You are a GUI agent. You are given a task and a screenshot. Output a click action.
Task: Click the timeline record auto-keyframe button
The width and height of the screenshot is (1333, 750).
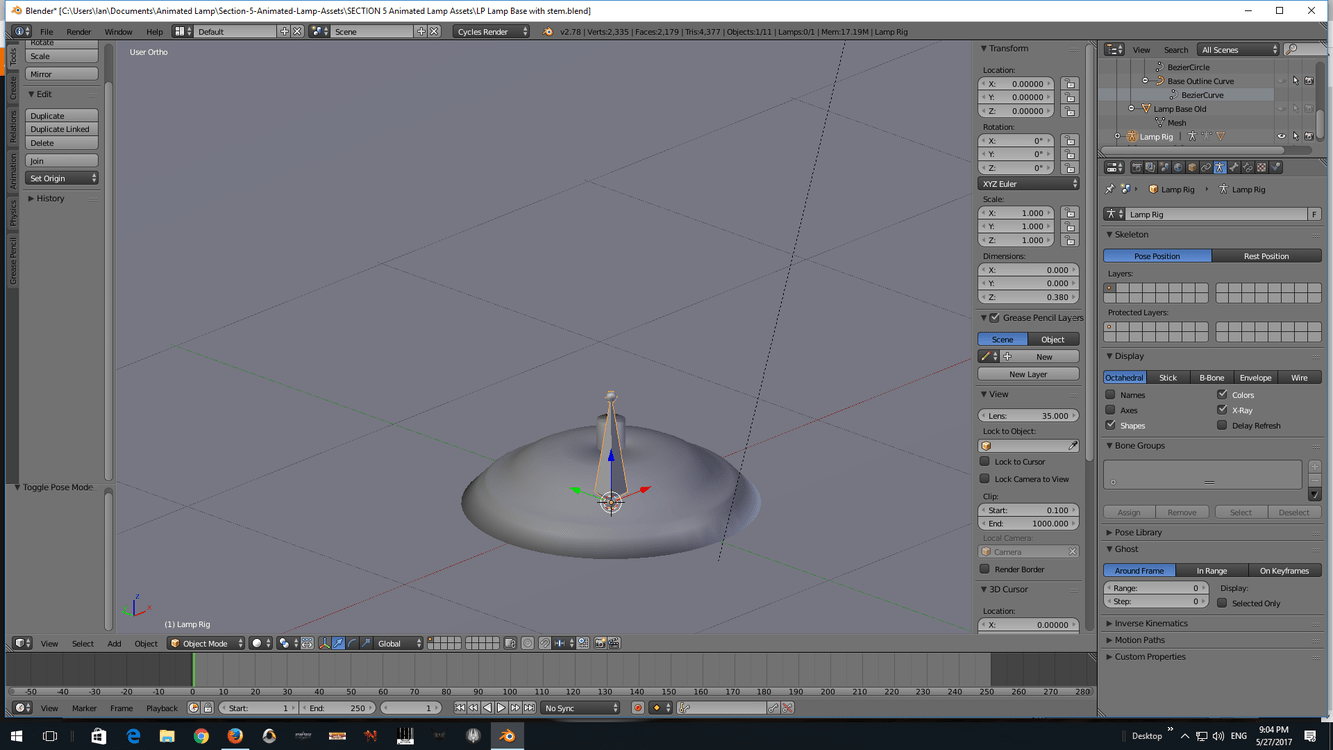click(637, 708)
